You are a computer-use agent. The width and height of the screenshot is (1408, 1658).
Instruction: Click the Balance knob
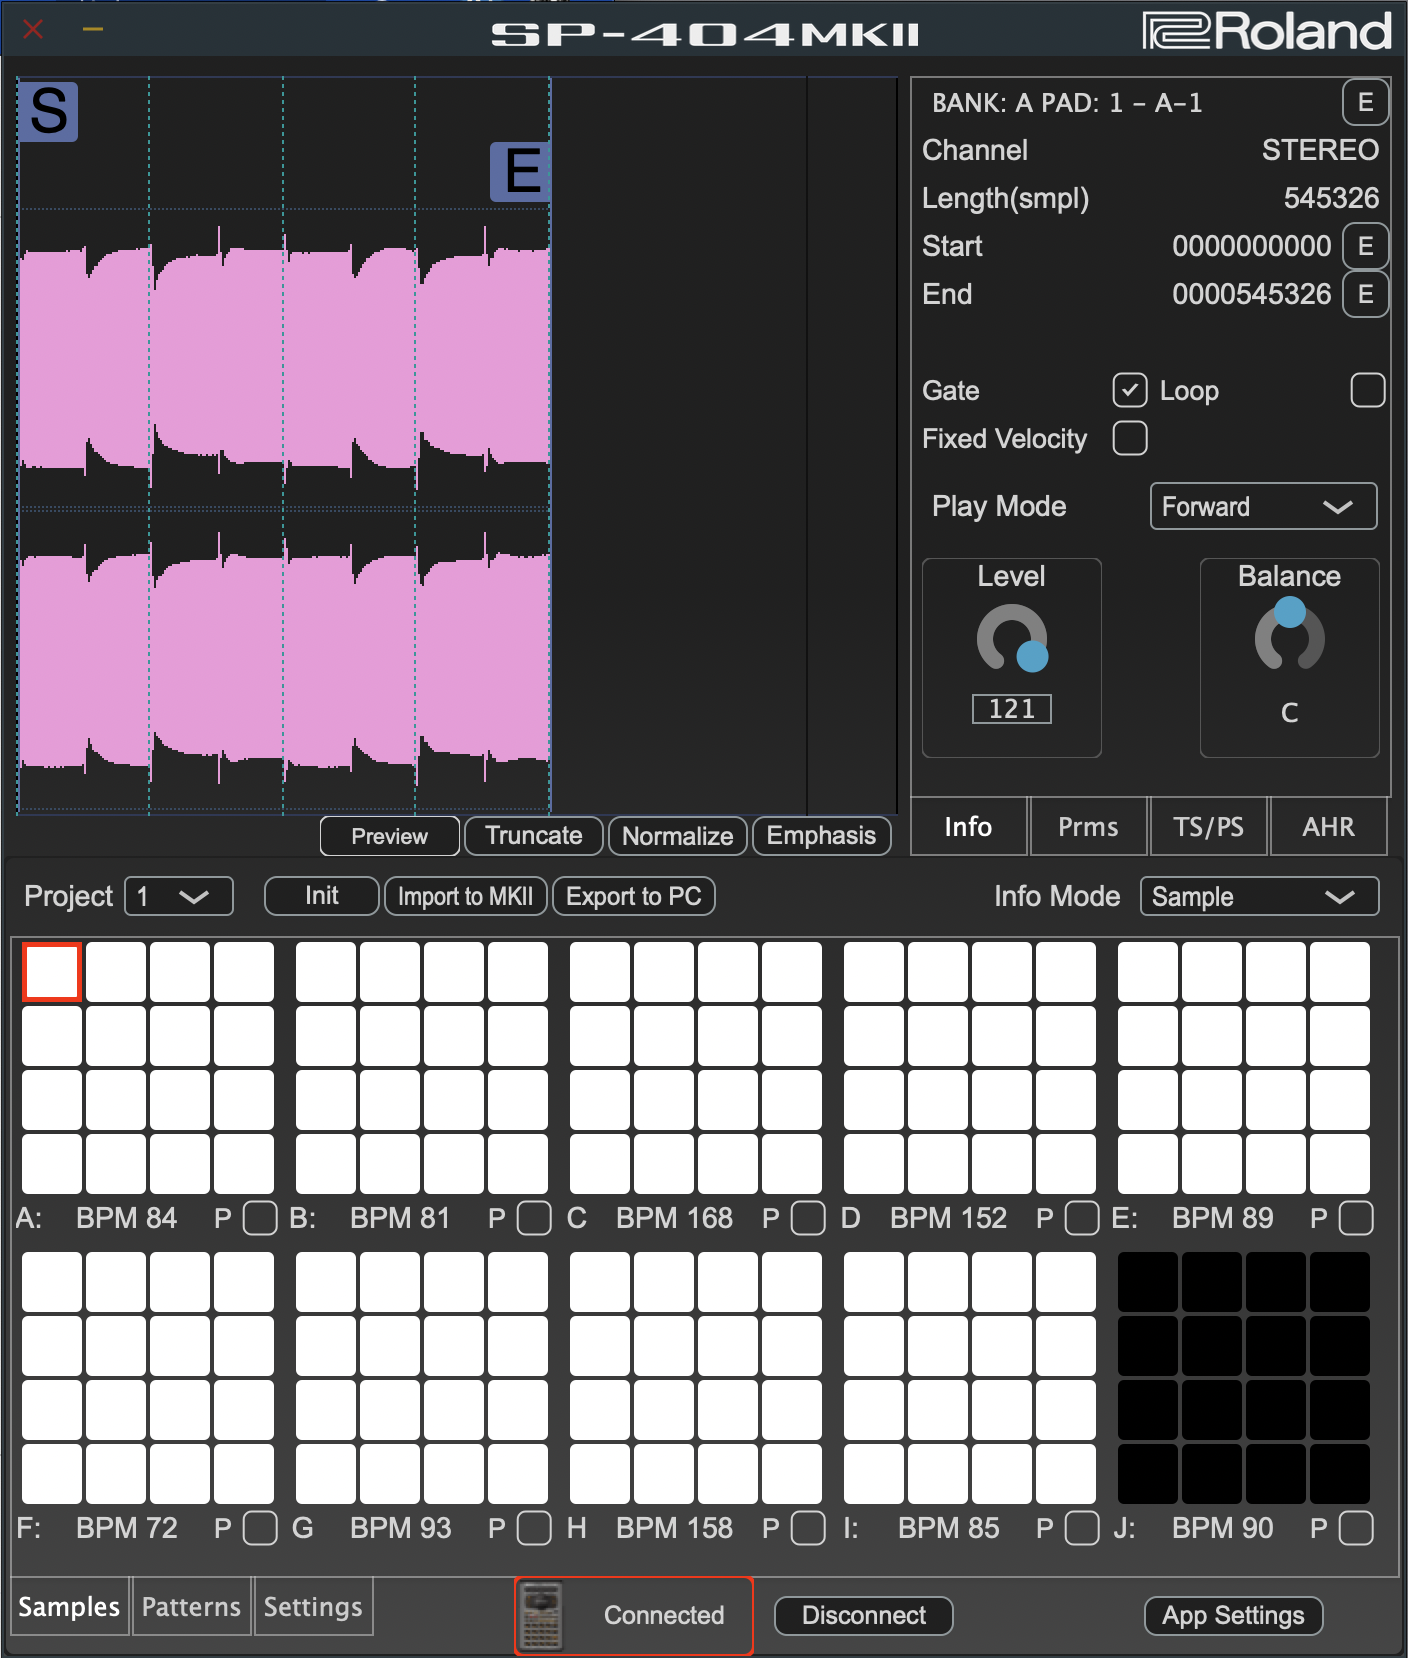click(x=1290, y=636)
